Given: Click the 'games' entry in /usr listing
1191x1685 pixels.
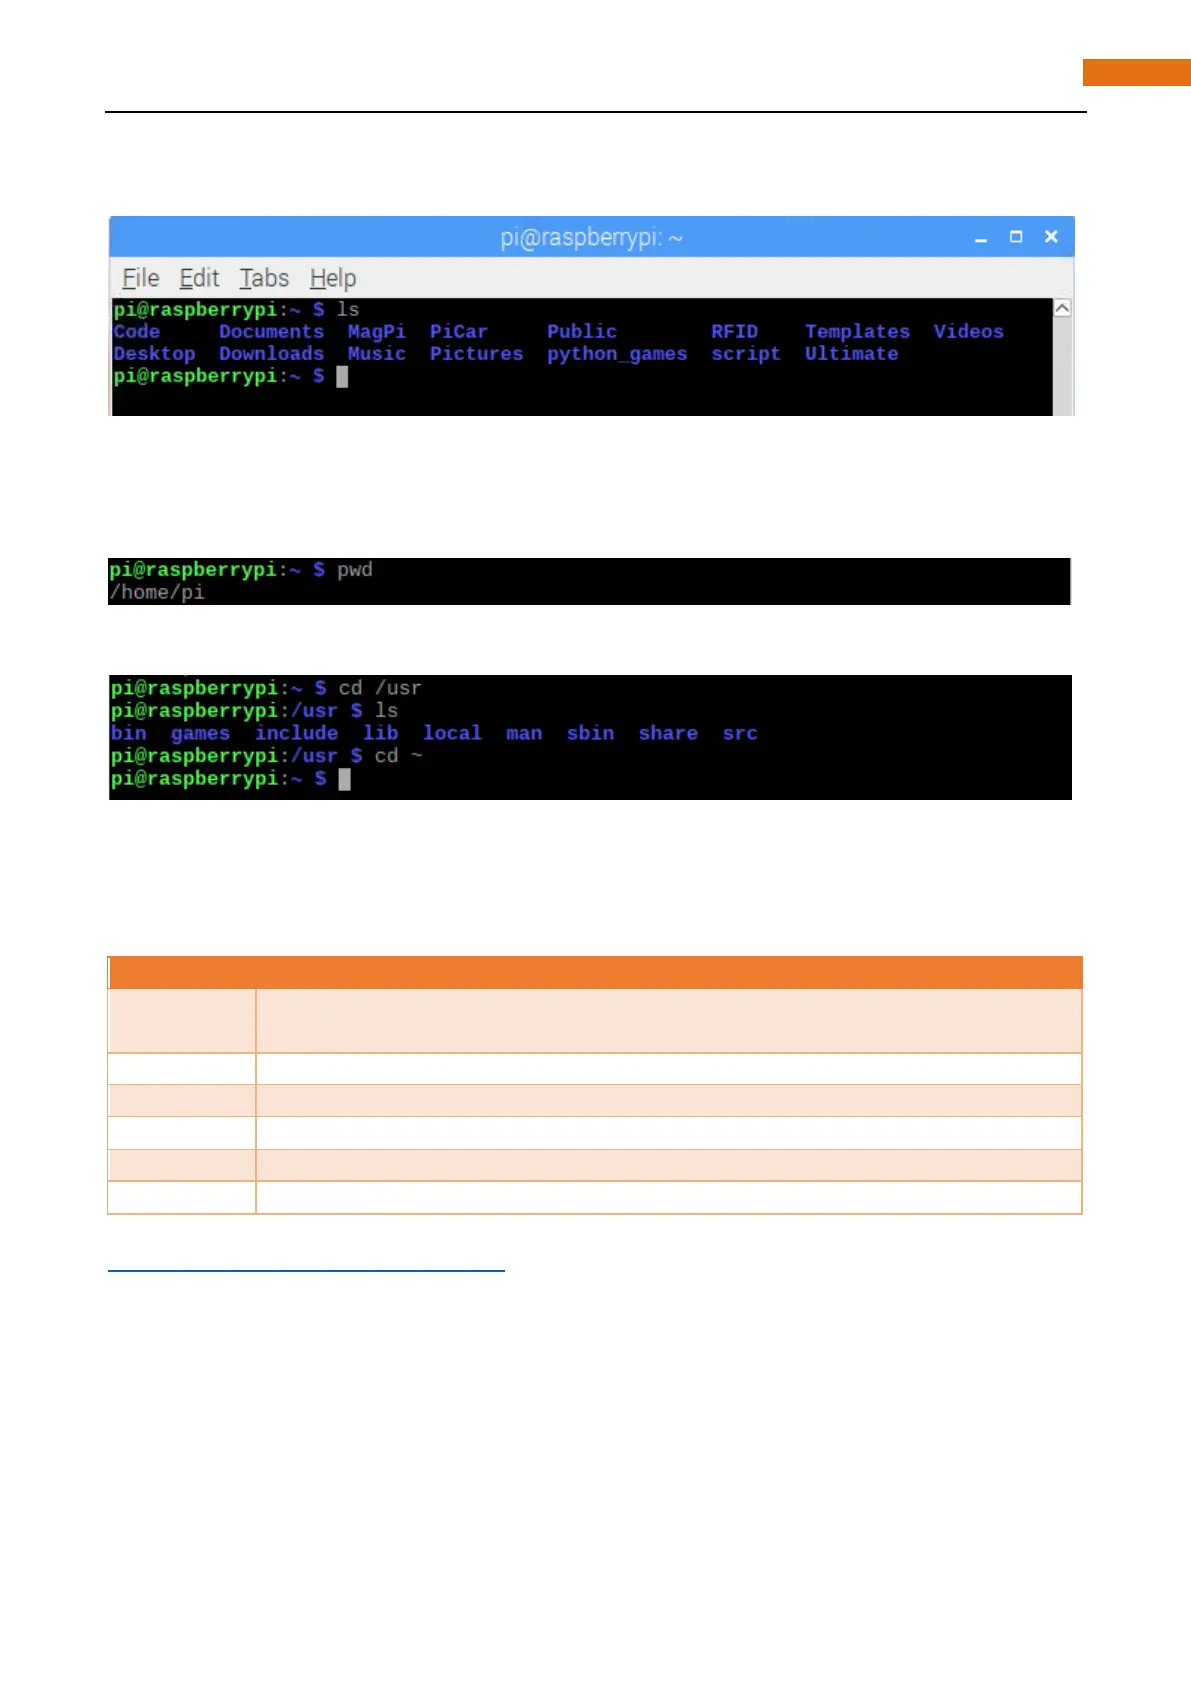Looking at the screenshot, I should [200, 733].
